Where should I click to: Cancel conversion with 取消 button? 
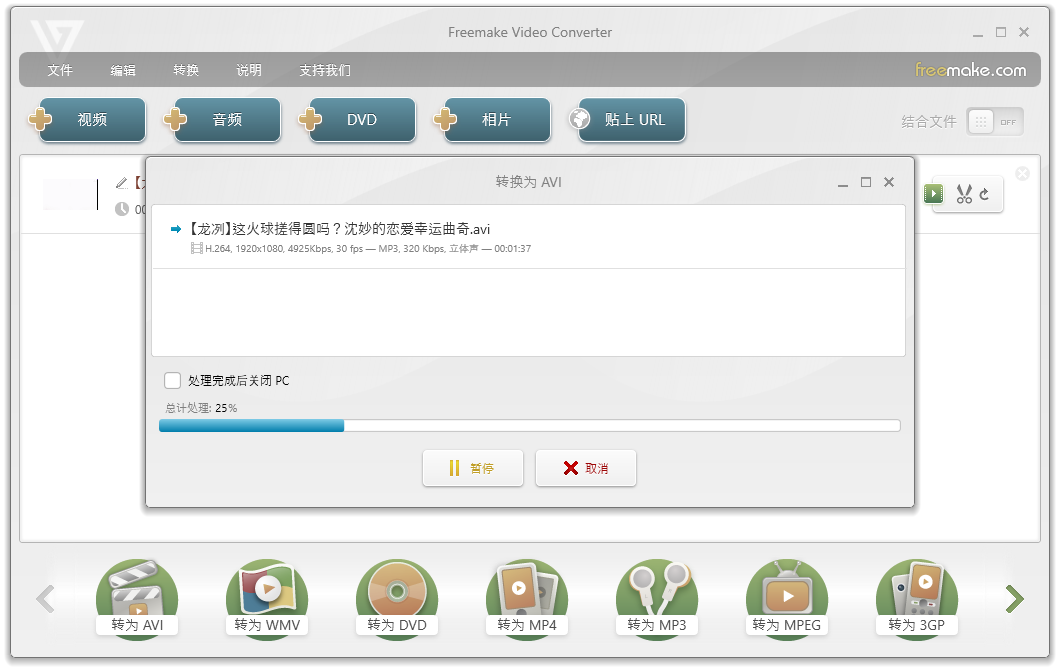(x=586, y=468)
